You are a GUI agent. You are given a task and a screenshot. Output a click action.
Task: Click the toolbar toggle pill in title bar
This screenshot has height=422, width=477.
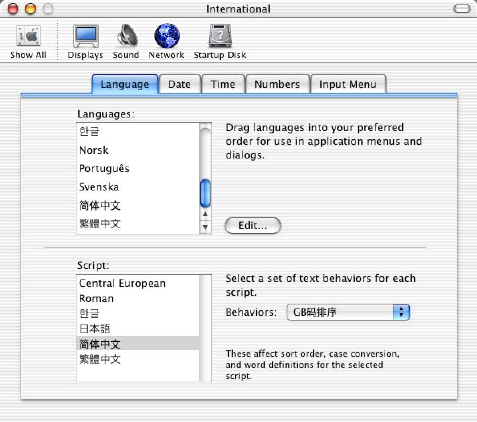462,9
